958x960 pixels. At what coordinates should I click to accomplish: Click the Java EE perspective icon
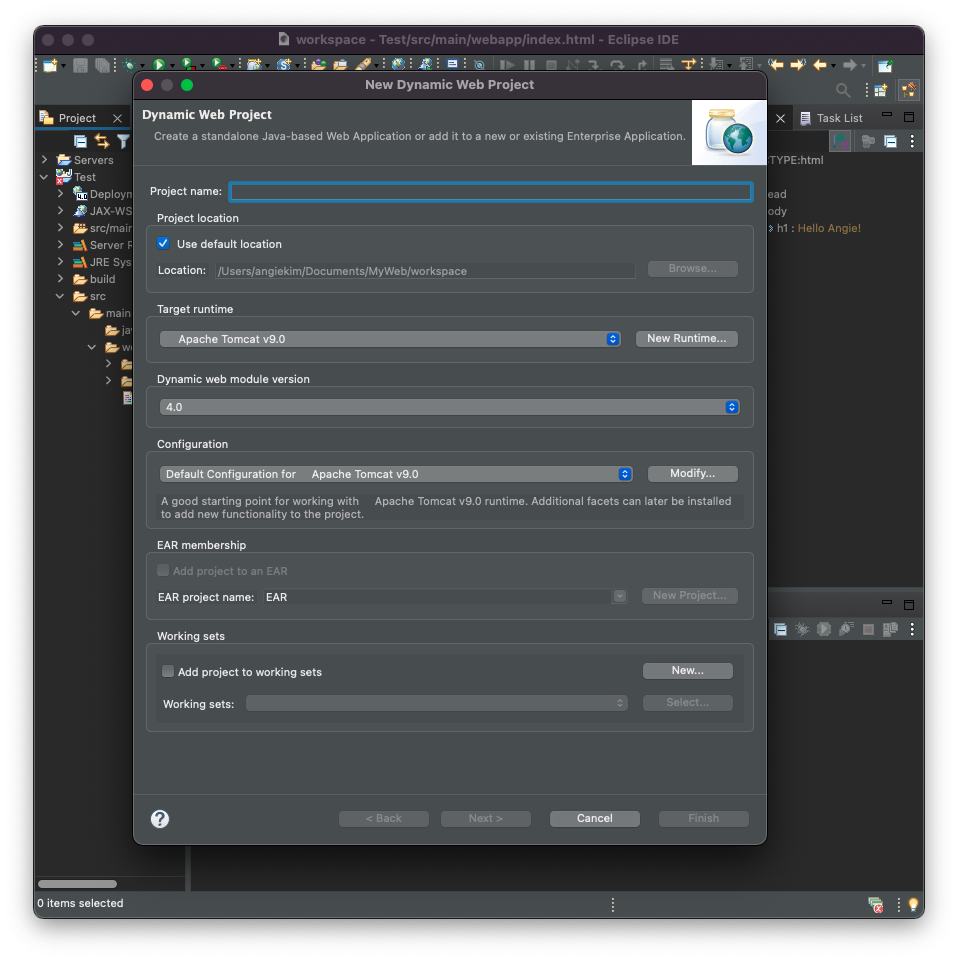coord(908,91)
